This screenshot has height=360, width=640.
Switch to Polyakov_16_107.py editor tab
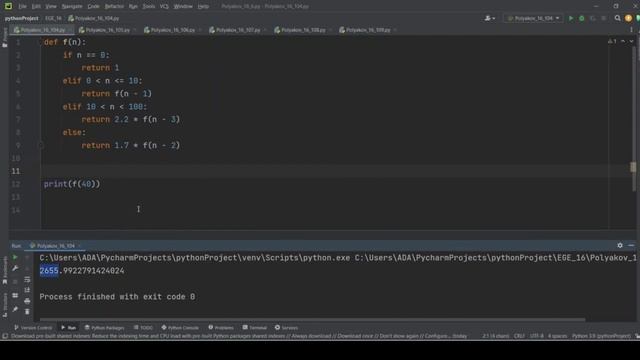(238, 30)
